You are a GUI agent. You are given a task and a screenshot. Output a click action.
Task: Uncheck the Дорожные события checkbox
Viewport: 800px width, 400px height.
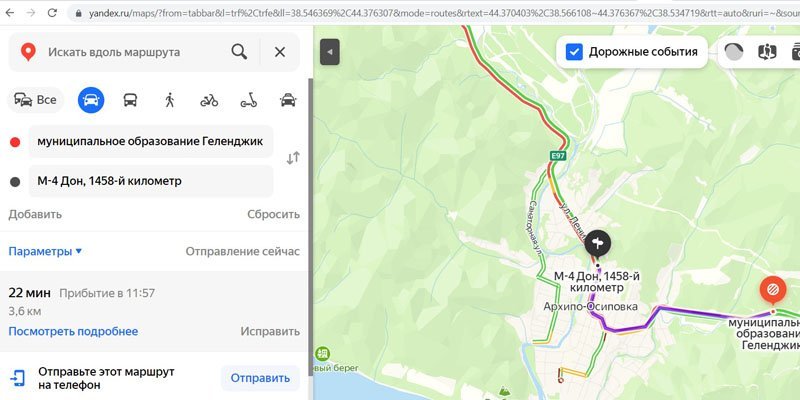[x=574, y=52]
